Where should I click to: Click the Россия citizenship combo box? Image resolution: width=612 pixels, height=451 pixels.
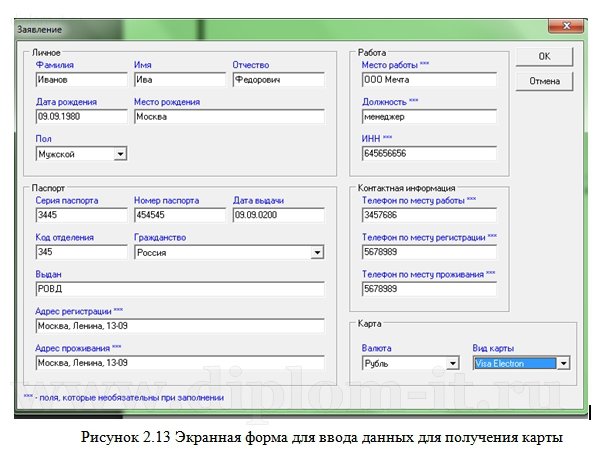229,253
